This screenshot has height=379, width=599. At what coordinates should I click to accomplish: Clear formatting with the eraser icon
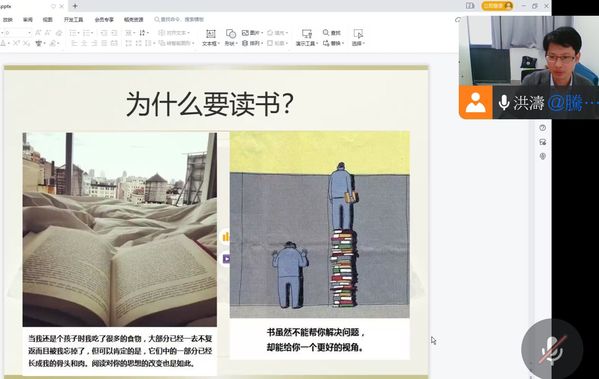[59, 33]
